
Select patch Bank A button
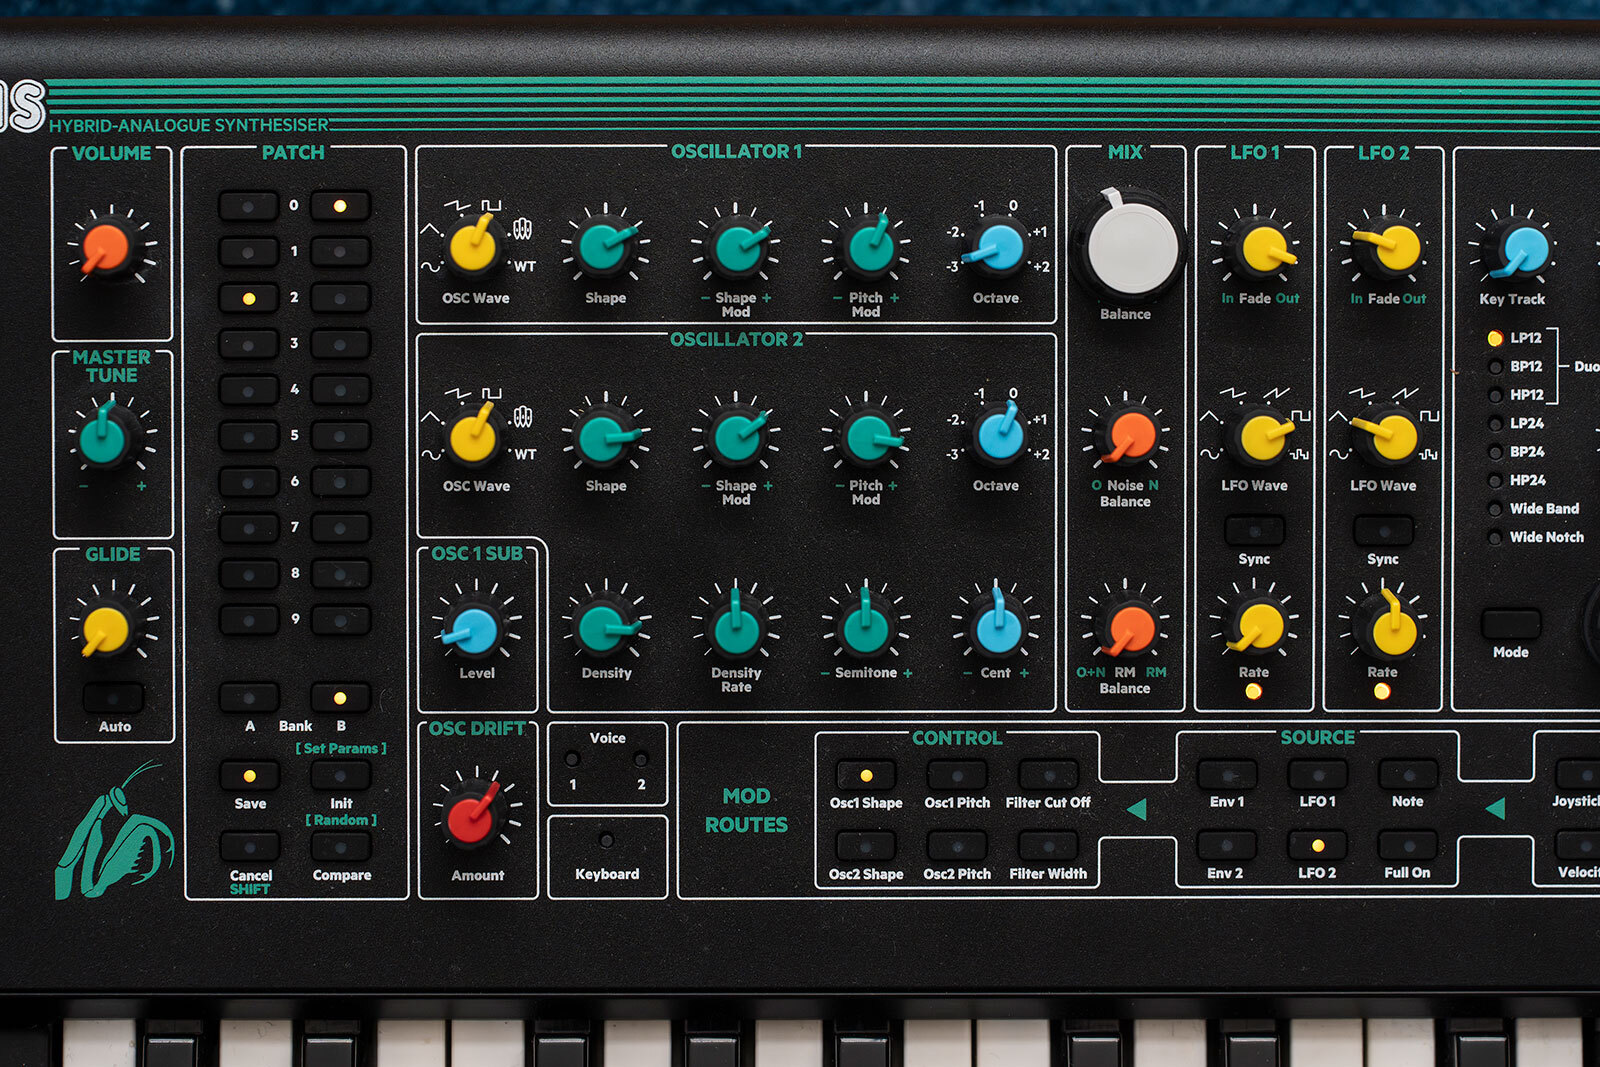pos(249,697)
